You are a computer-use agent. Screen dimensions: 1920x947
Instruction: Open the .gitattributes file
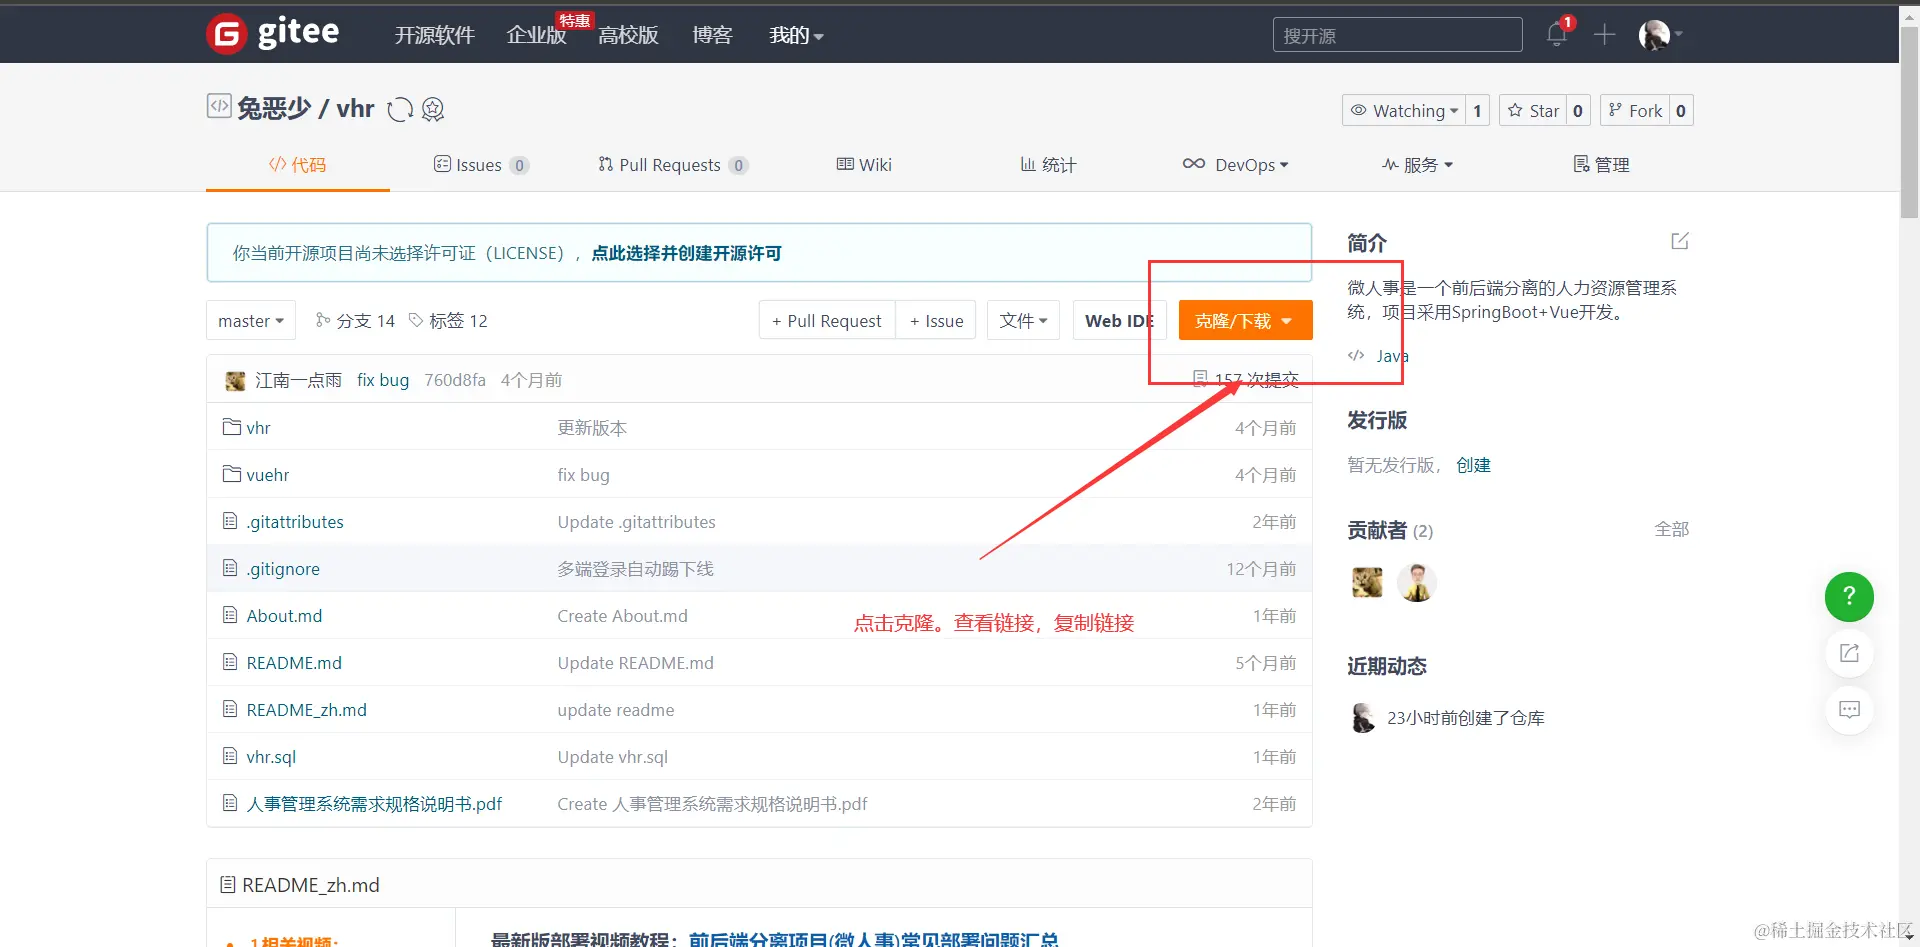(x=295, y=522)
